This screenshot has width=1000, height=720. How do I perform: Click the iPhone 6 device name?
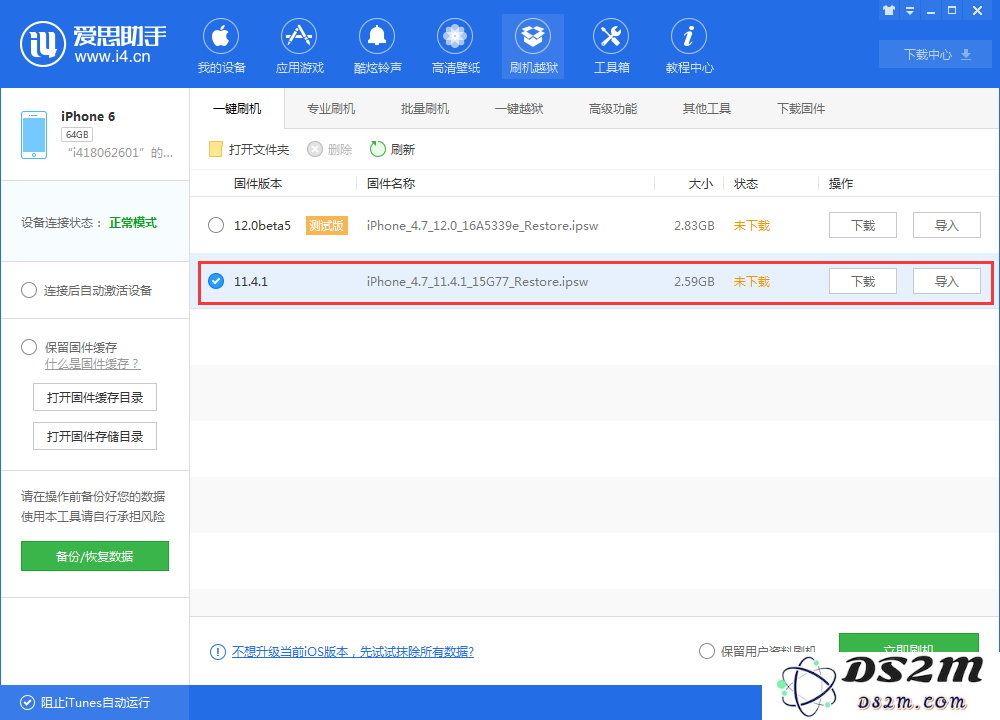(x=88, y=116)
